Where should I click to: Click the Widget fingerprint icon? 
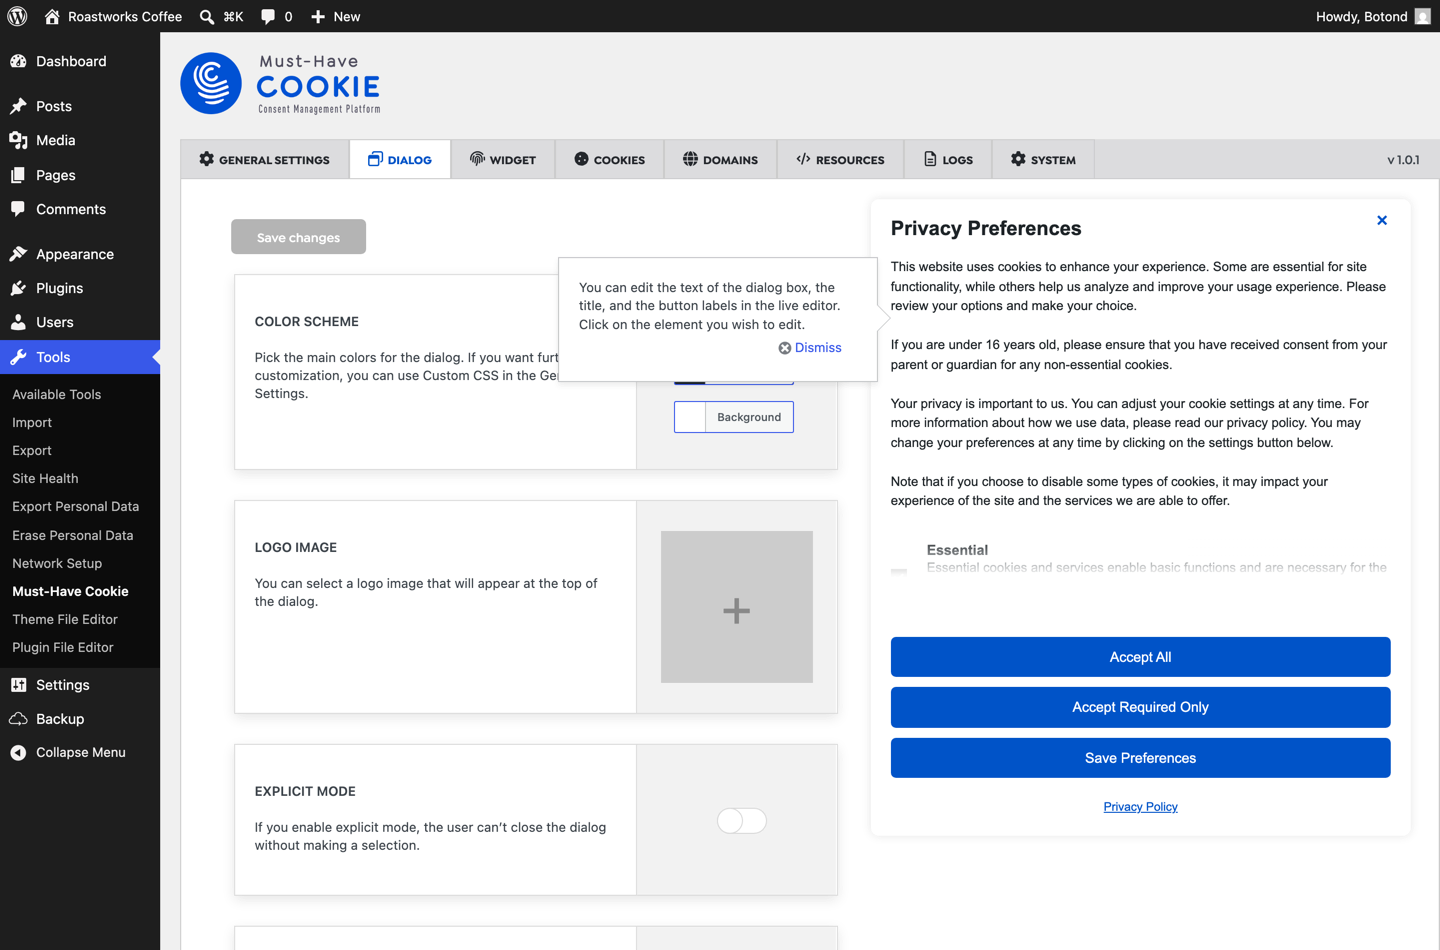tap(477, 159)
